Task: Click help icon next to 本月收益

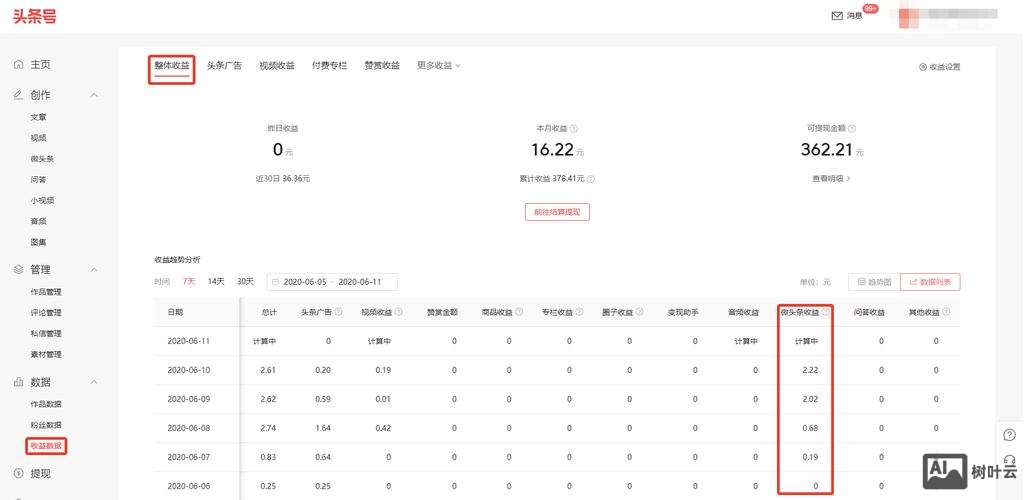Action: coord(574,129)
